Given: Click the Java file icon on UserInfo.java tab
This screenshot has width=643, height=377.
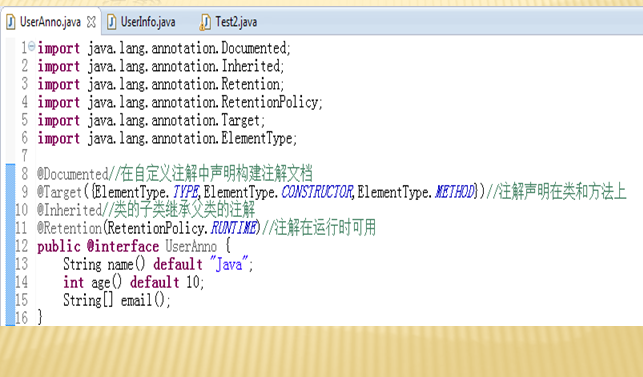Looking at the screenshot, I should [112, 22].
